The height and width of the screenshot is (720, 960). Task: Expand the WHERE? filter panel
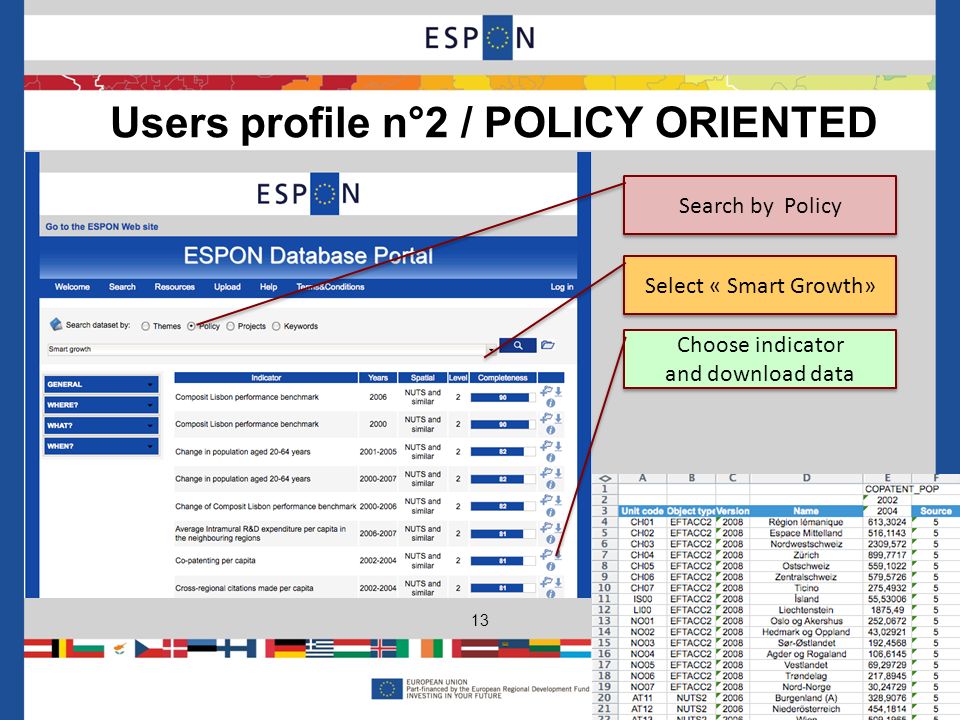coord(101,405)
